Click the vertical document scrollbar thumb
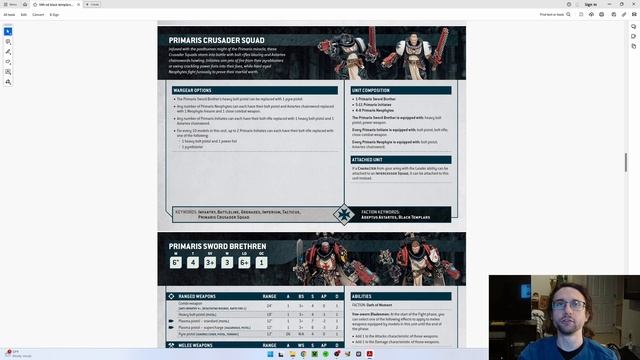Image resolution: width=640 pixels, height=360 pixels. [x=626, y=162]
